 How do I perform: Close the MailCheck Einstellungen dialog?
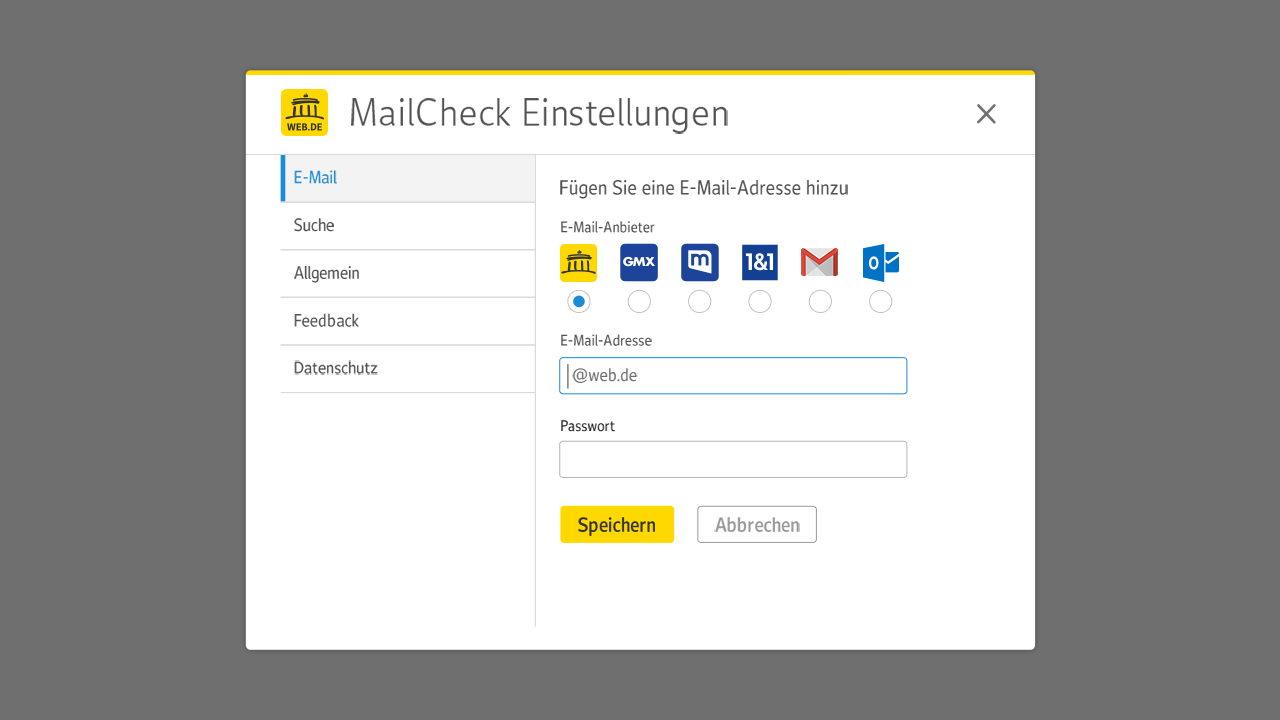[x=986, y=114]
